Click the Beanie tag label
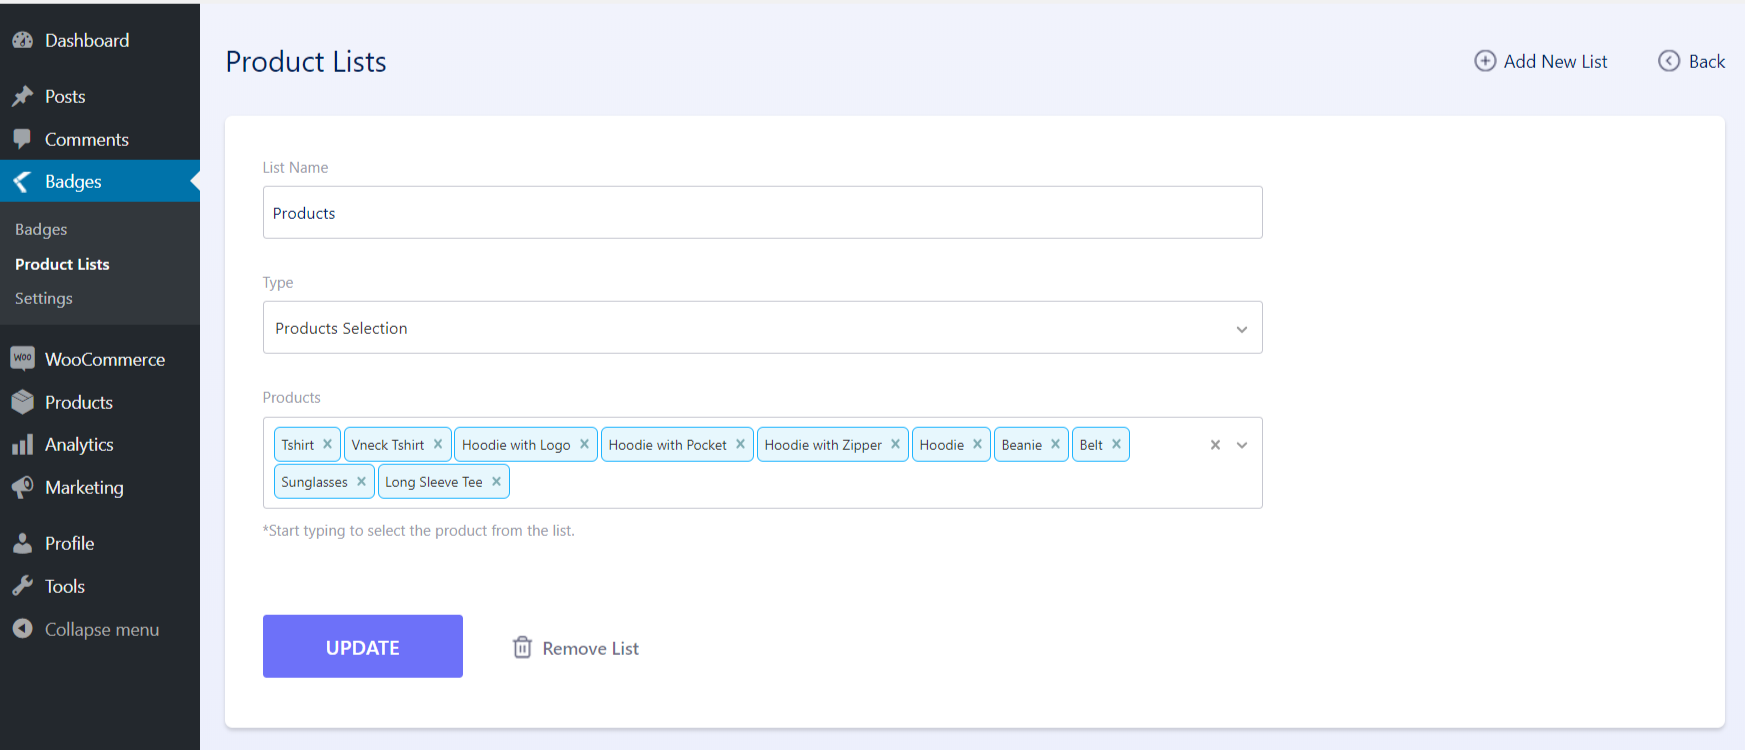This screenshot has width=1745, height=750. tap(1022, 445)
